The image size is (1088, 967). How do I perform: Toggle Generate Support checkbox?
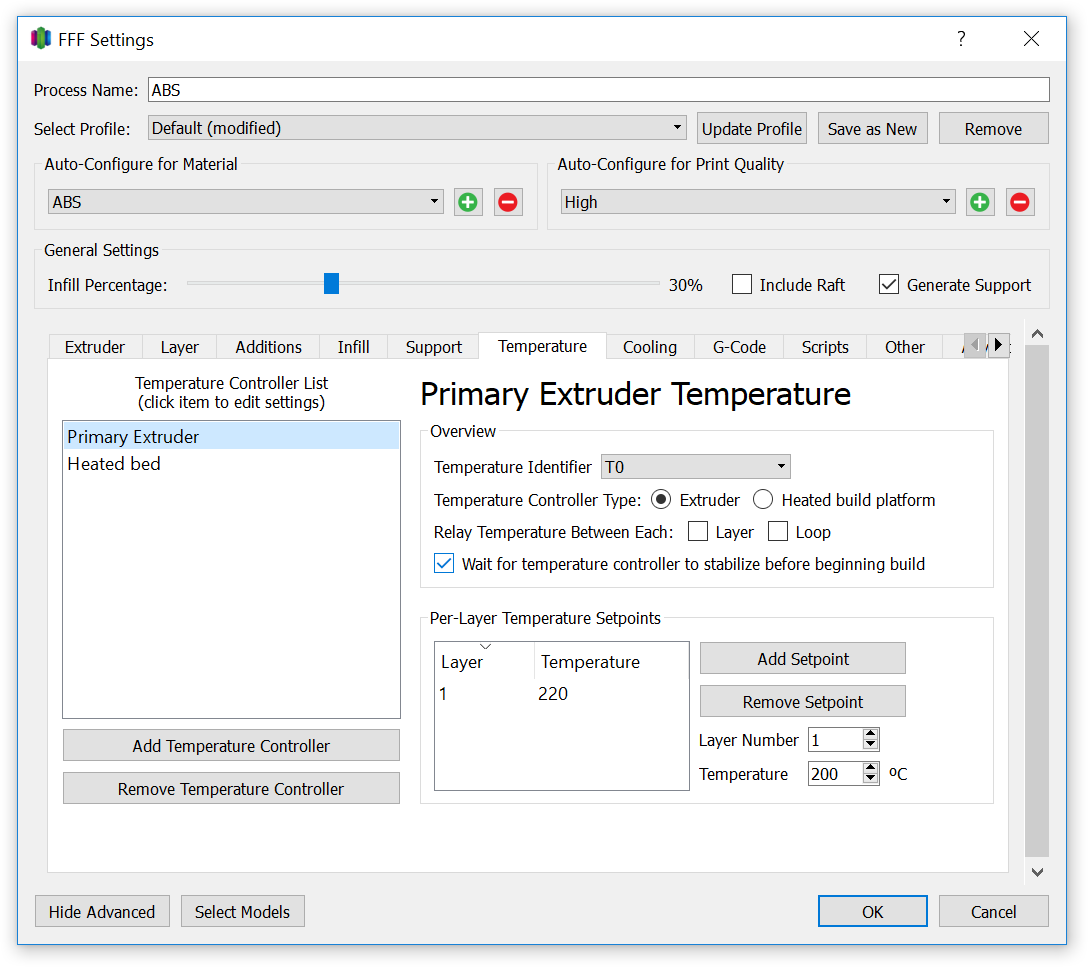pos(889,284)
